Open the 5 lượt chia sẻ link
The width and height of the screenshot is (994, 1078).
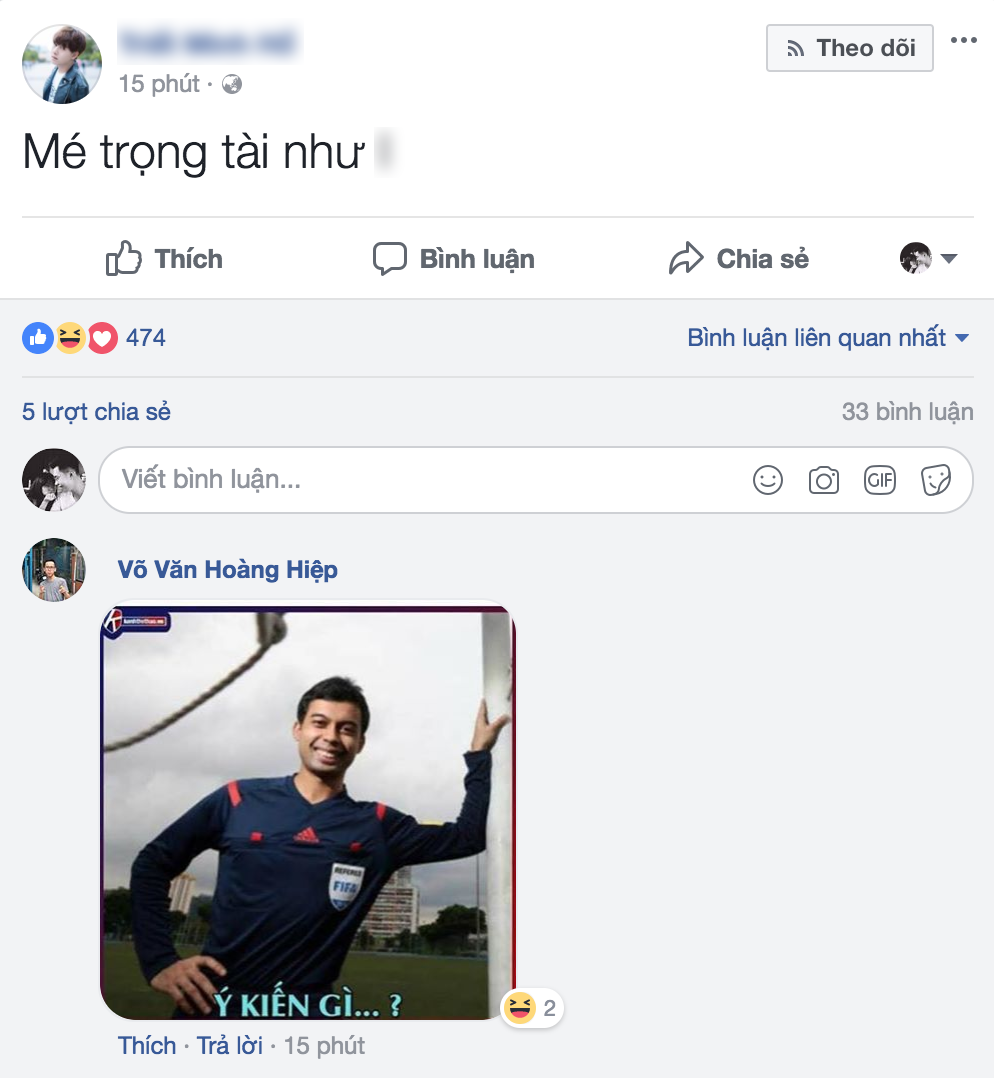(96, 412)
